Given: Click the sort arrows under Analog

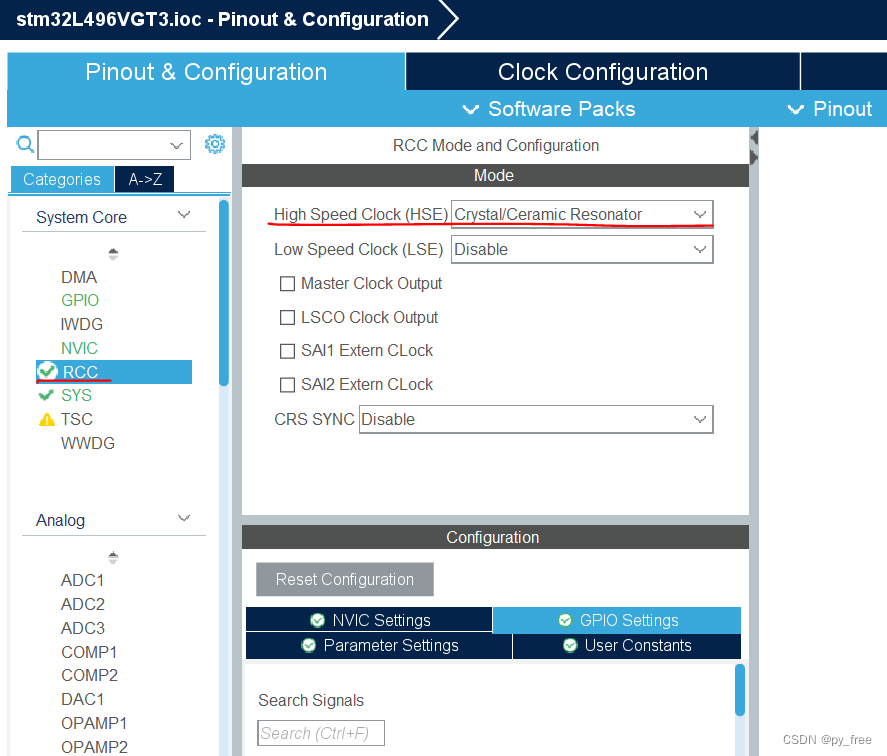Looking at the screenshot, I should point(113,557).
